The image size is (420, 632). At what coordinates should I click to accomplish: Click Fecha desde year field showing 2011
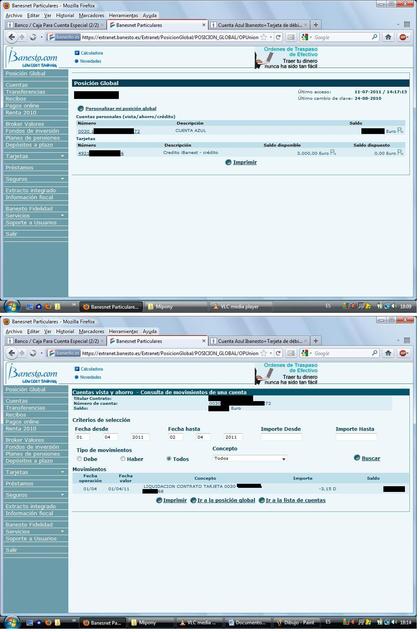[x=139, y=437]
